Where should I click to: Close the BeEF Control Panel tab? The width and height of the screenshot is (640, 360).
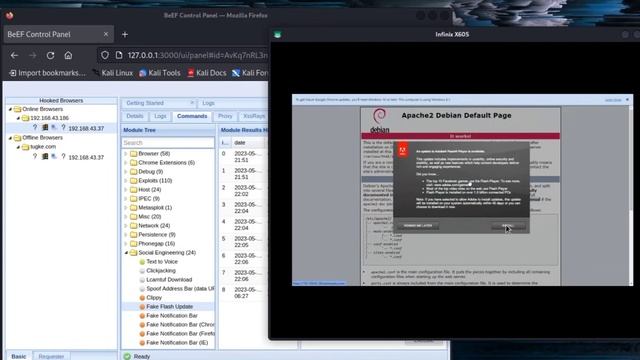(x=106, y=34)
